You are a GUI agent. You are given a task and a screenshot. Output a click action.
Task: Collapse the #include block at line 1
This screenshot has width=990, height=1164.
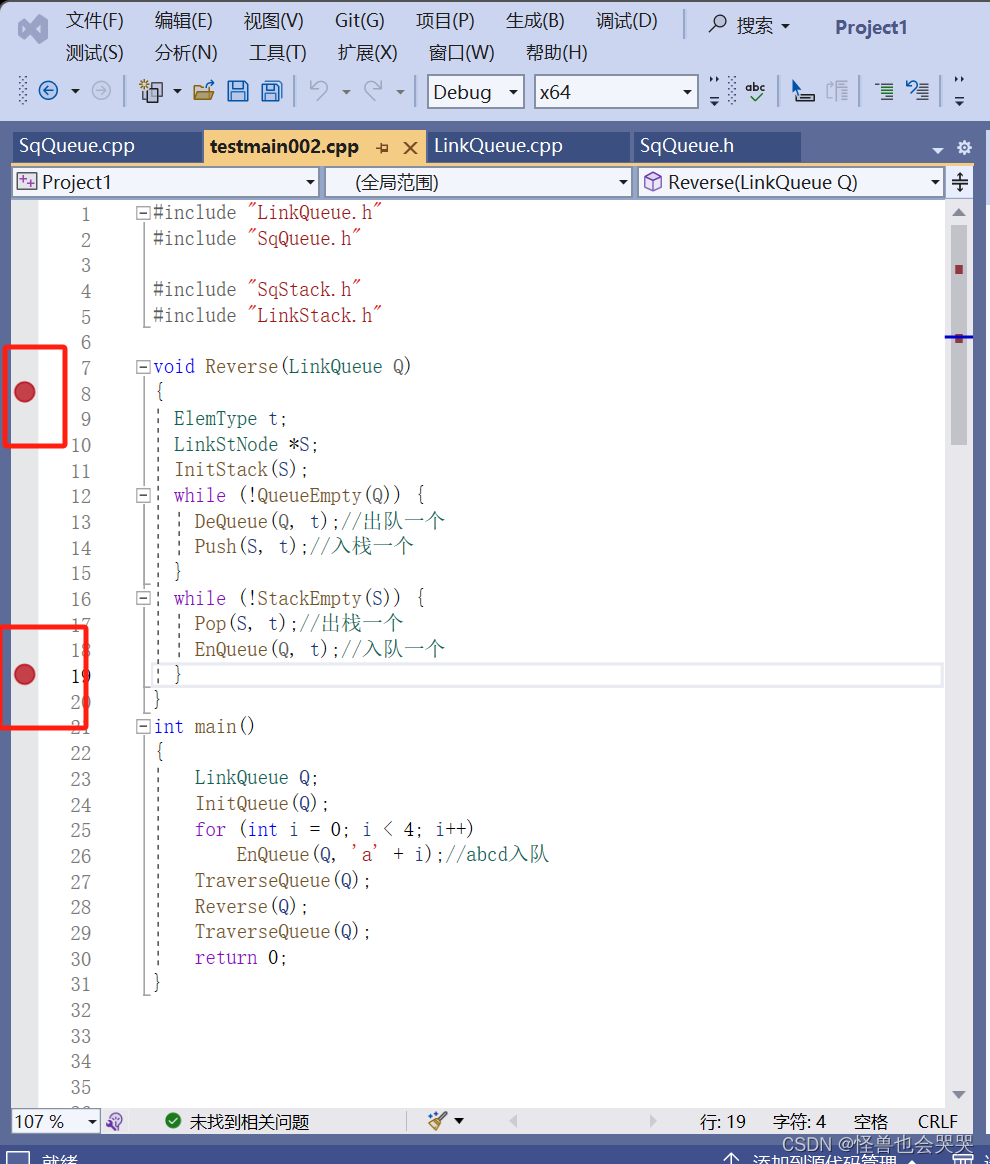(143, 214)
